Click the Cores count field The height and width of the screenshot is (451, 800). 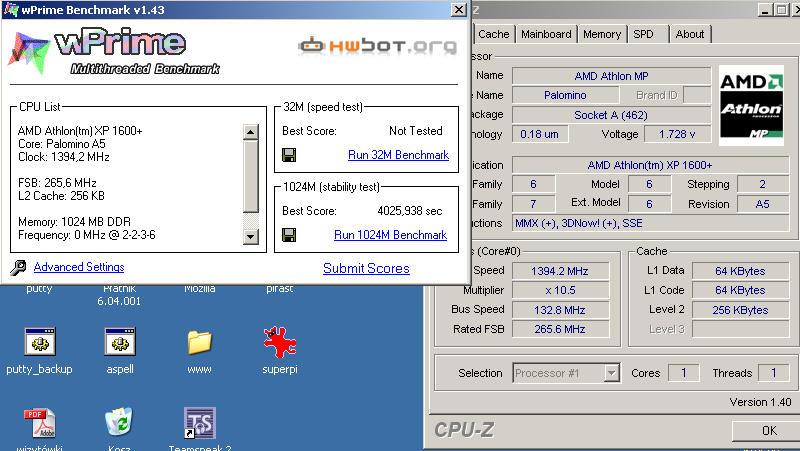point(684,373)
